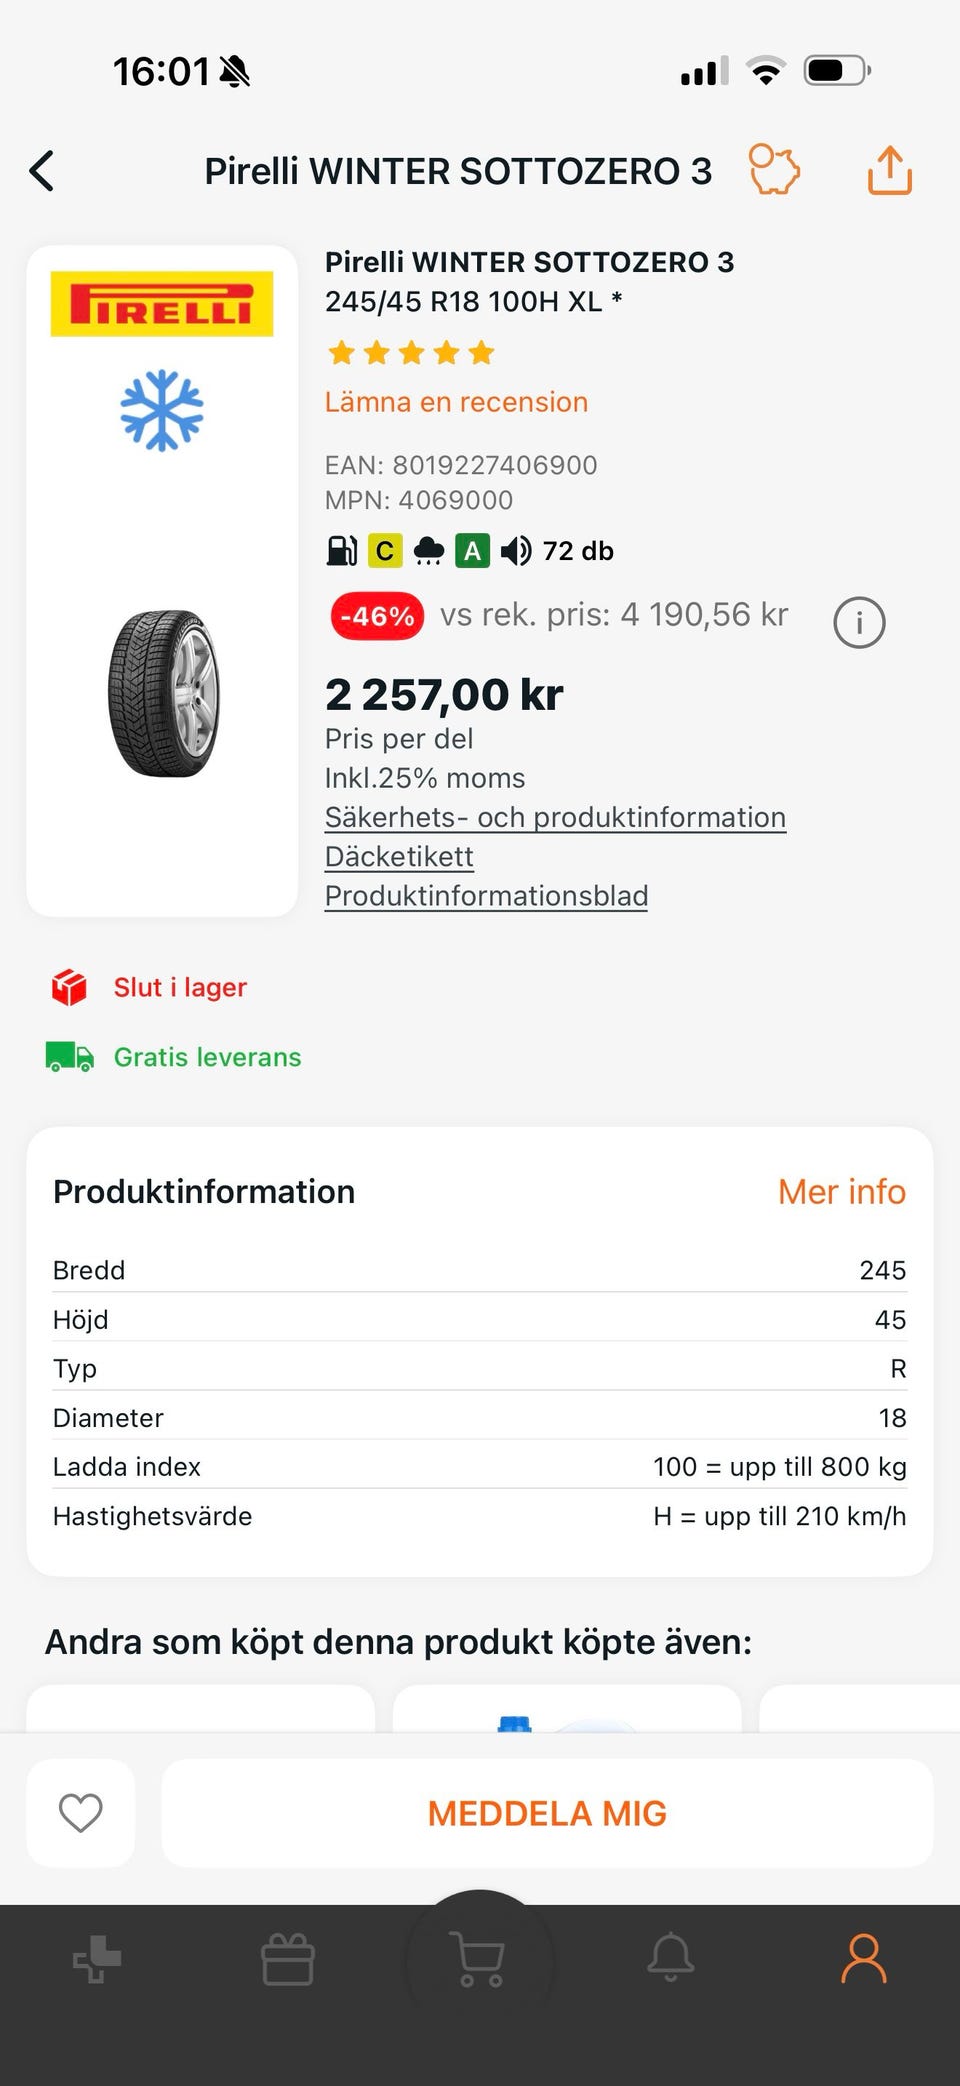This screenshot has width=960, height=2086.
Task: Open the gift offers tab icon
Action: (288, 1958)
